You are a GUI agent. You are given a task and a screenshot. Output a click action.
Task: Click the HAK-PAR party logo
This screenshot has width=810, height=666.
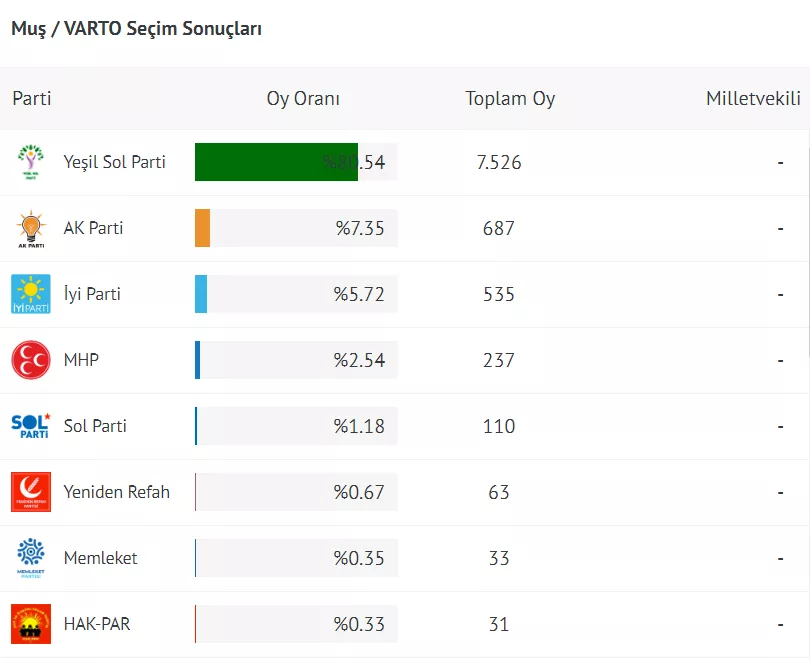[31, 624]
